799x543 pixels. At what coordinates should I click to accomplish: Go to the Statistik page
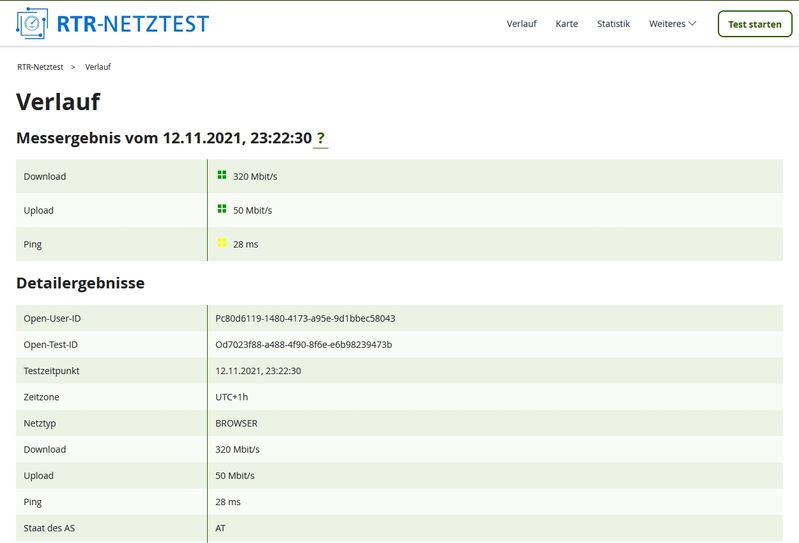613,24
